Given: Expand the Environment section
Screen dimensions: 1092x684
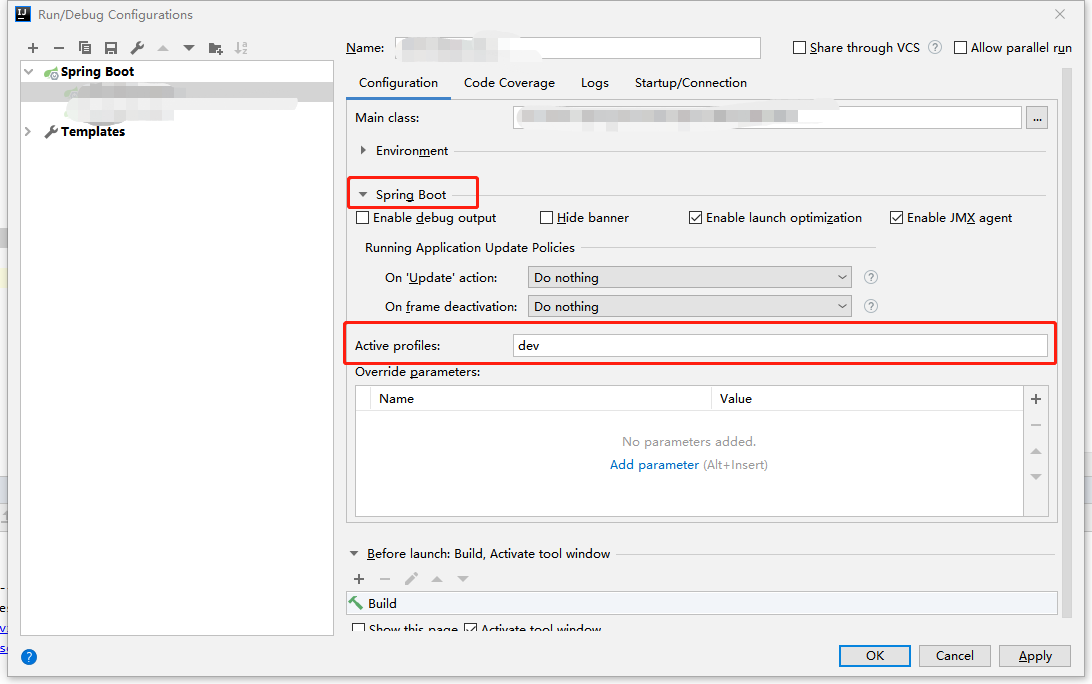Looking at the screenshot, I should click(364, 150).
